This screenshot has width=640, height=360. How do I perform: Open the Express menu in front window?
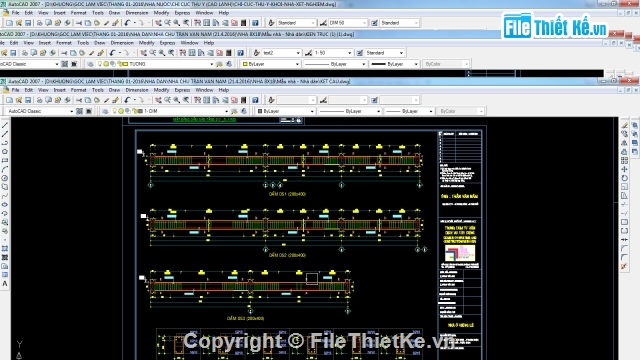pyautogui.click(x=182, y=90)
